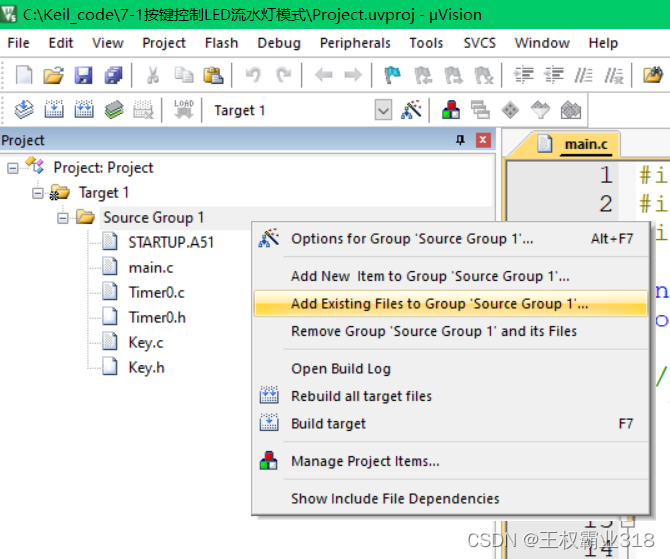Click the Batch Build stacked icon
This screenshot has height=559, width=670.
[x=114, y=110]
